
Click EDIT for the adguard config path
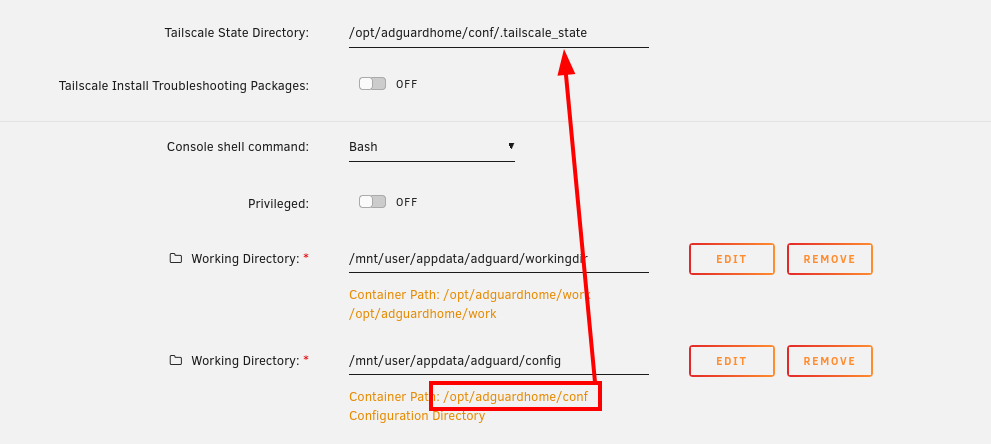click(732, 361)
